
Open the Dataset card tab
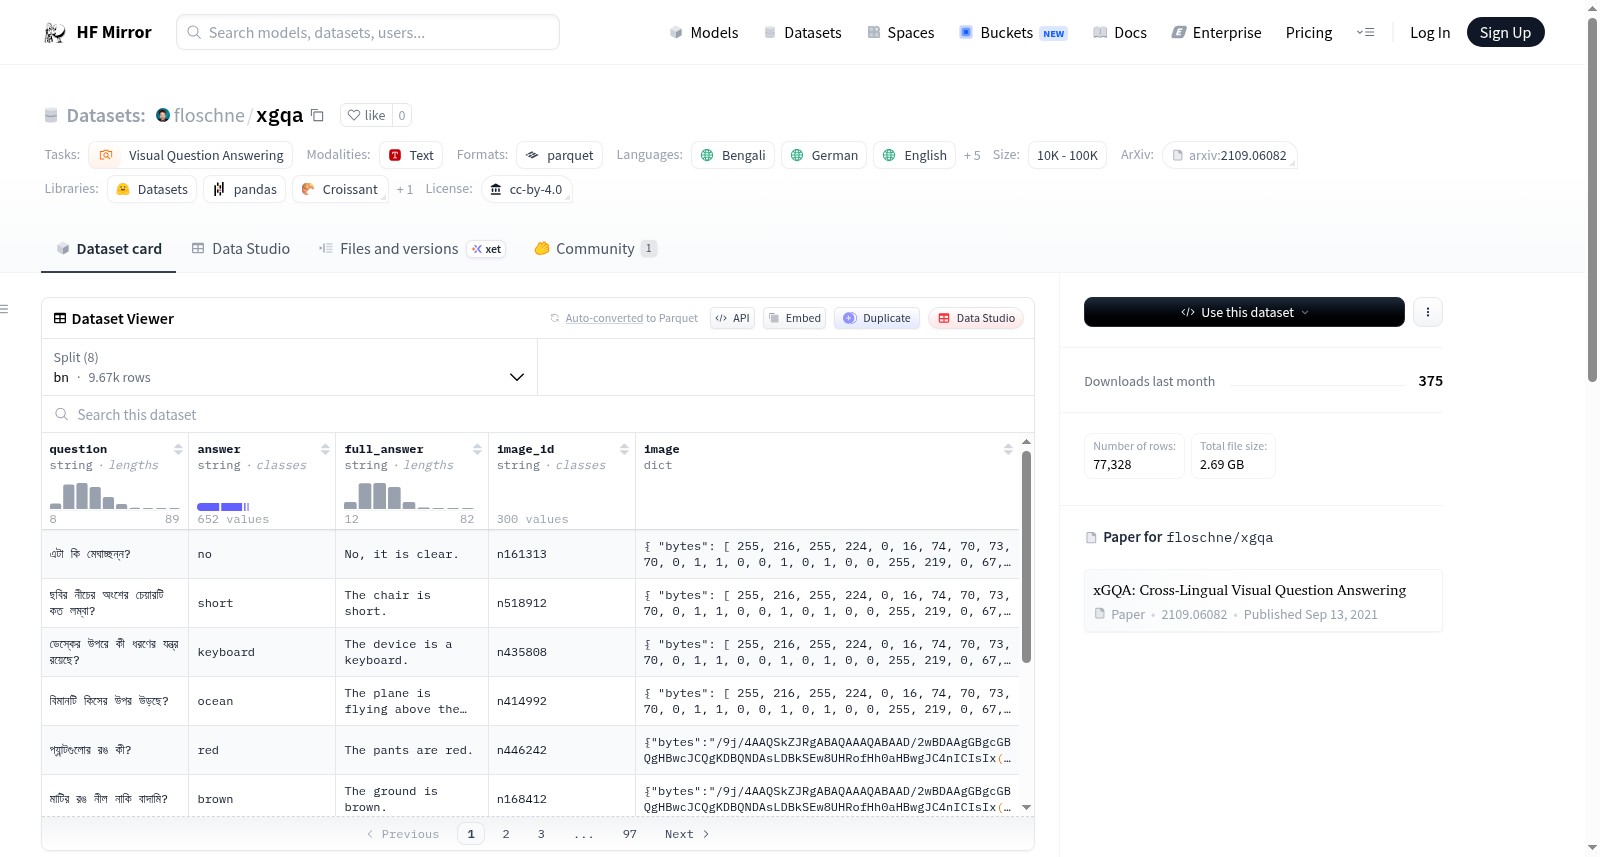click(x=109, y=249)
